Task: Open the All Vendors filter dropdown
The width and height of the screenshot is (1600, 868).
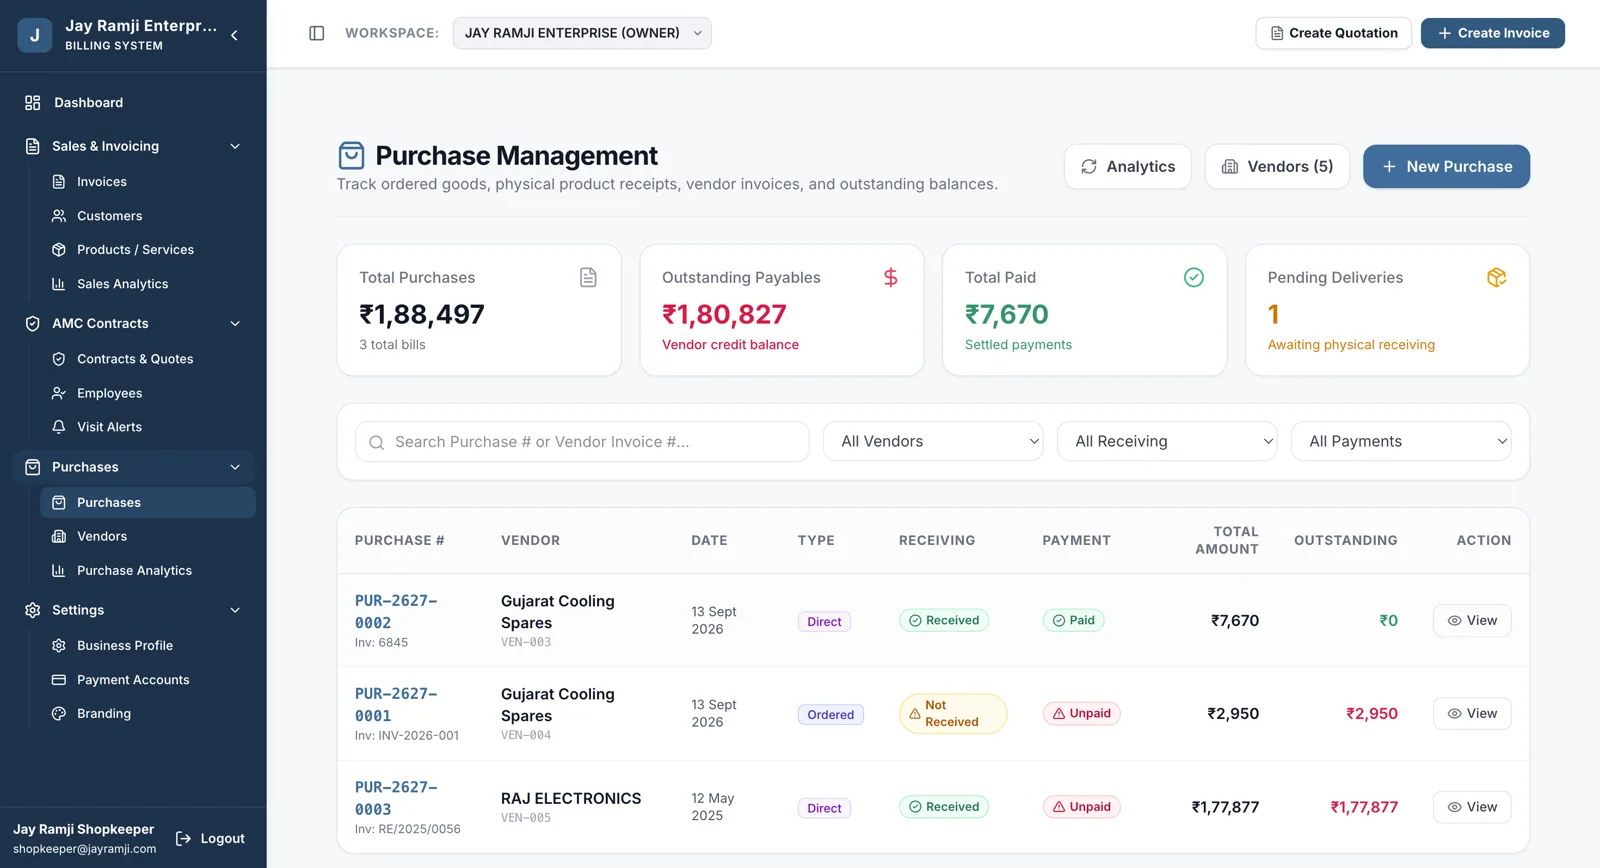Action: (933, 441)
